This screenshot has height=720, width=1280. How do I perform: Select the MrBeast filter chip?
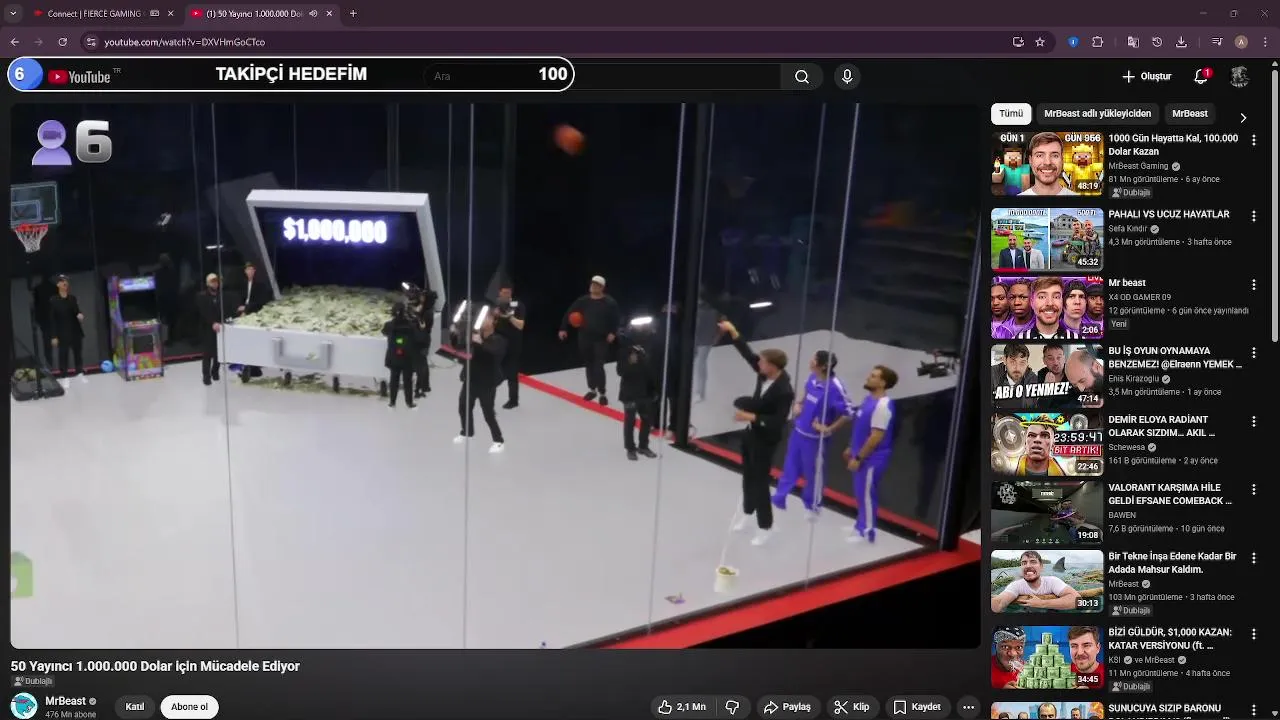tap(1190, 114)
